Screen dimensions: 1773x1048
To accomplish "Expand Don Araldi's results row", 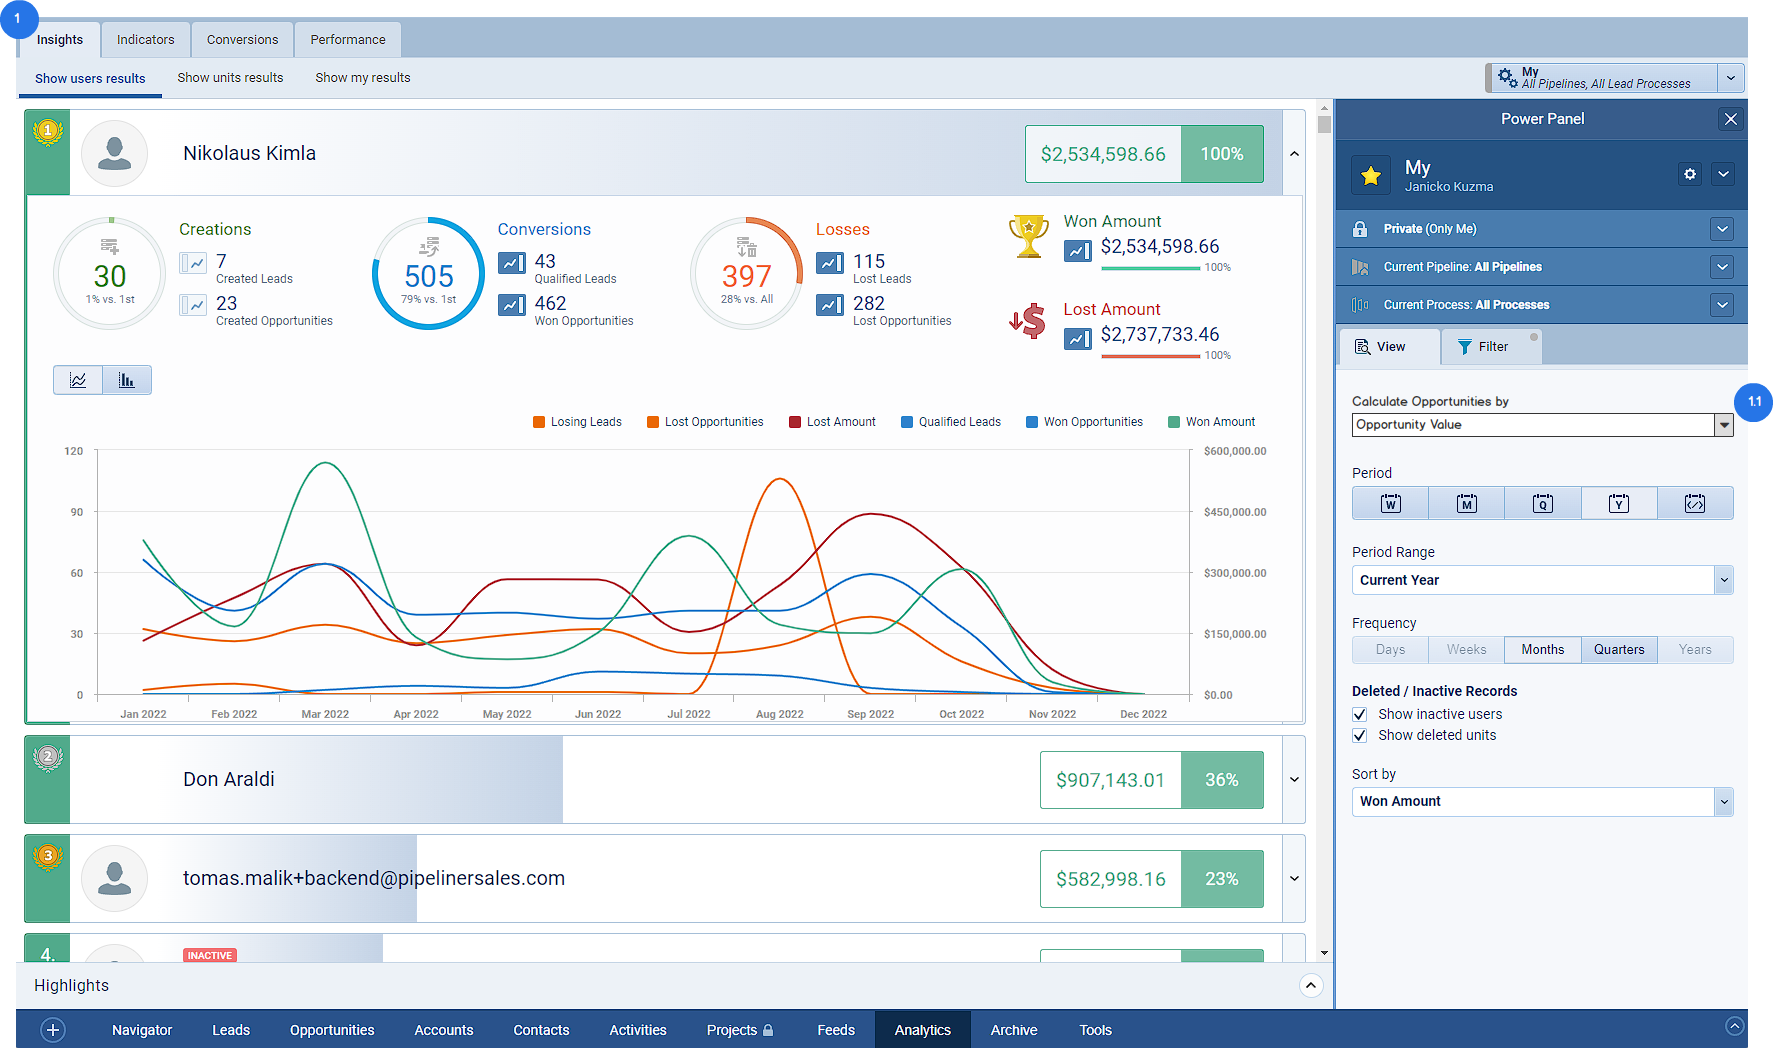I will point(1294,780).
